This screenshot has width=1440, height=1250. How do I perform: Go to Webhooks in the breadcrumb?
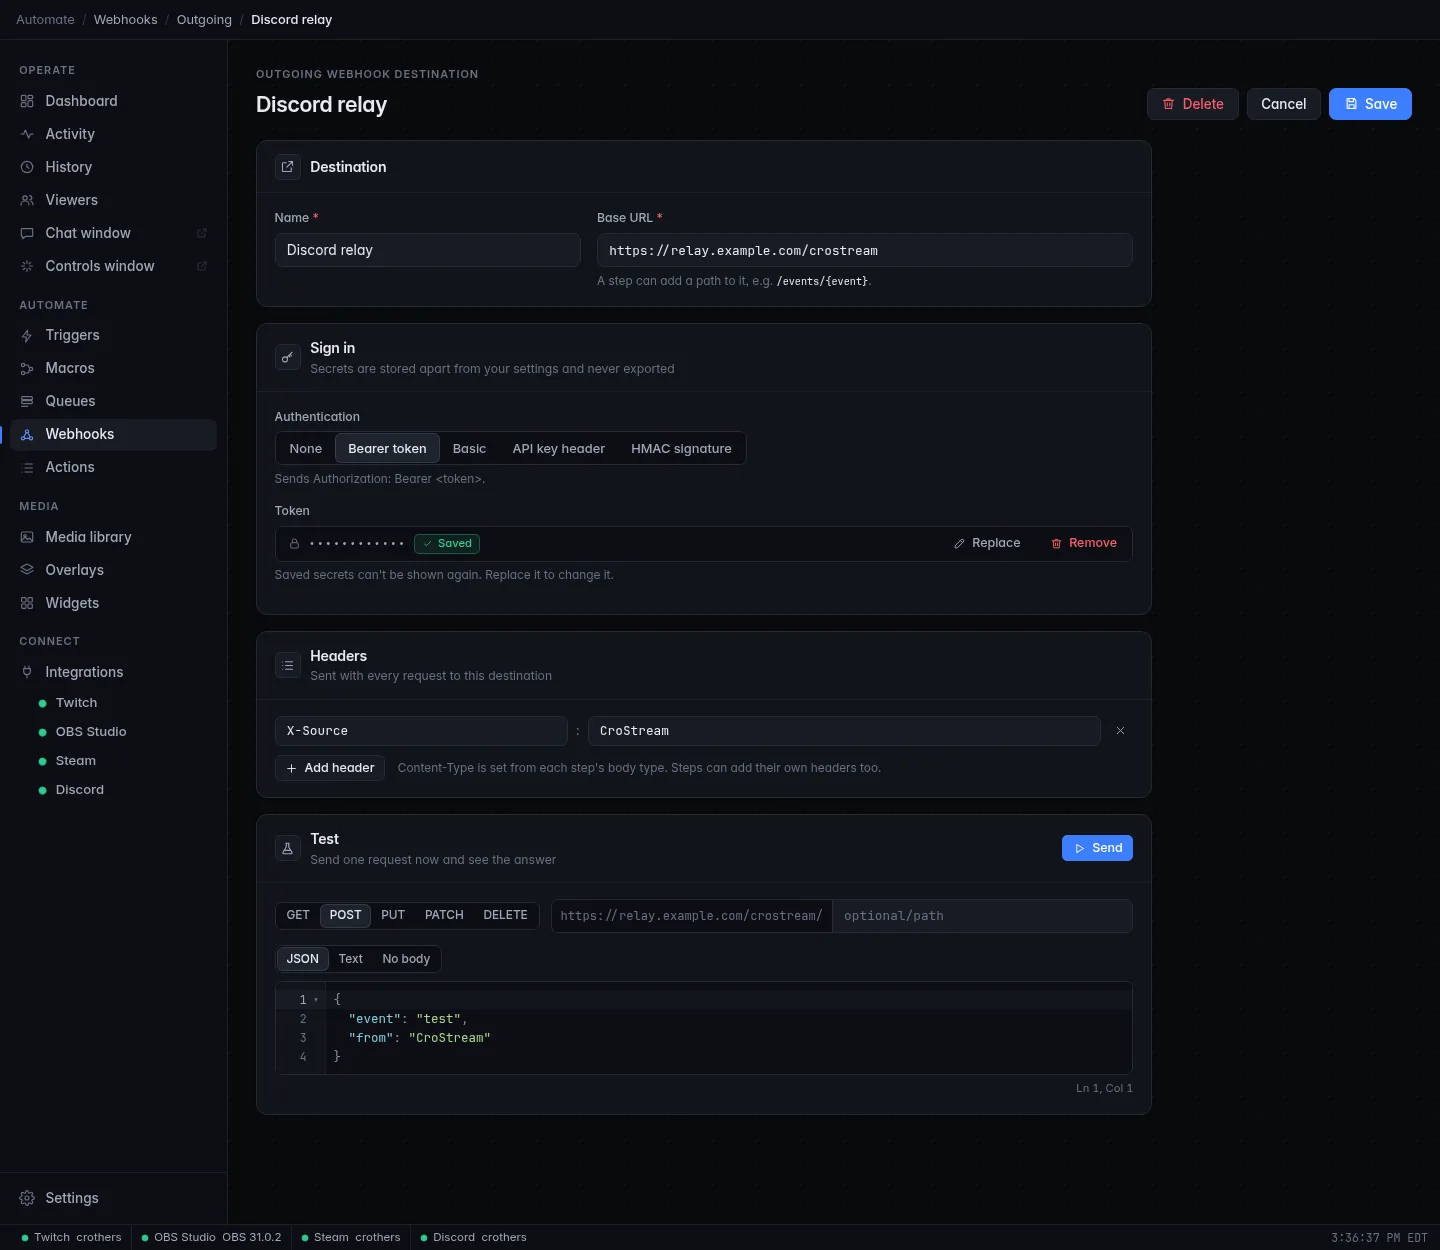126,20
